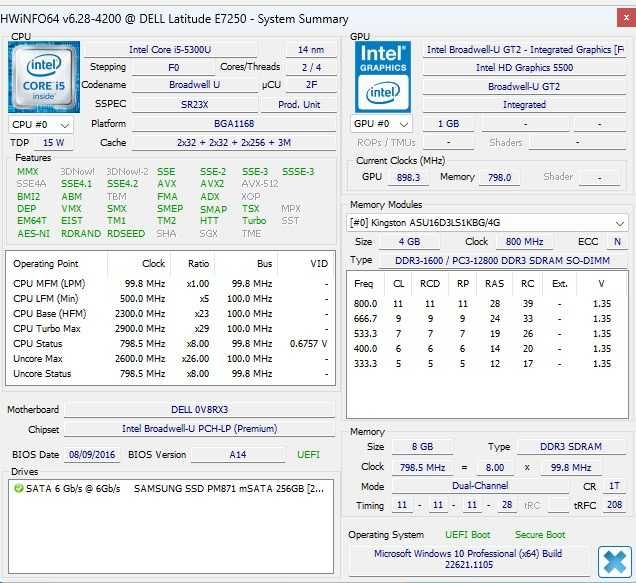Viewport: 636px width, 583px height.
Task: Click the Turbo feature label
Action: tap(254, 221)
